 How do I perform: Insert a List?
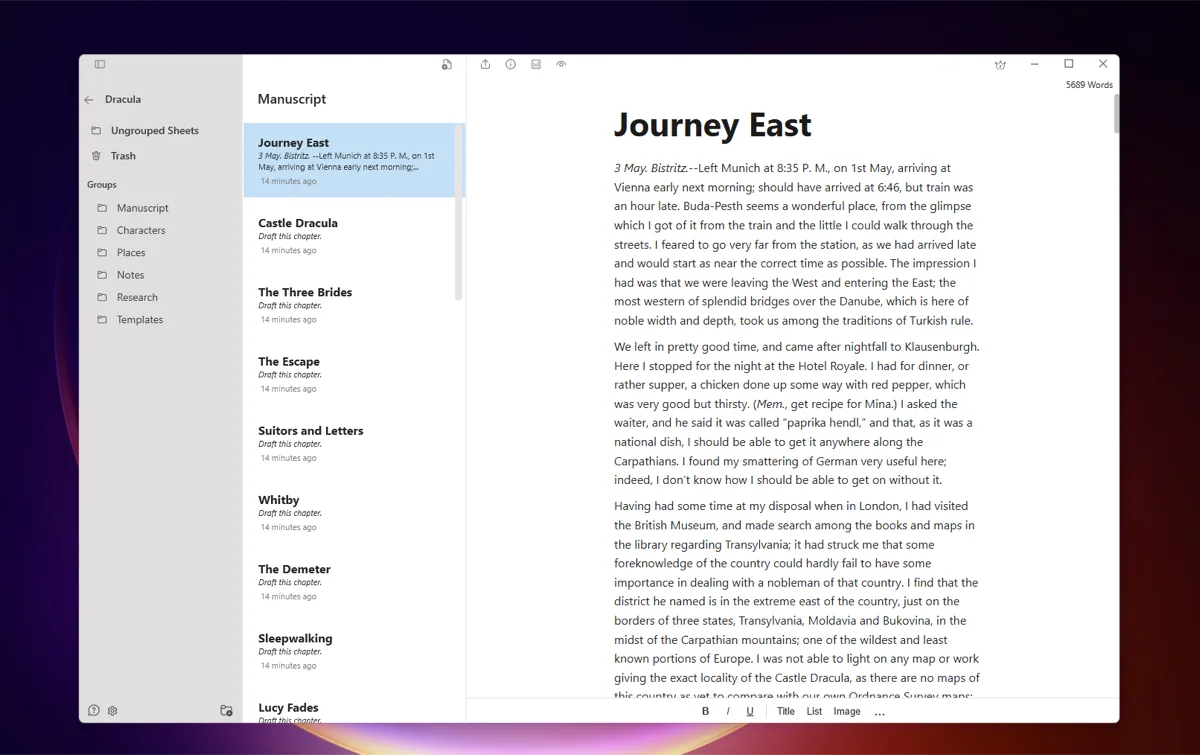pos(814,711)
